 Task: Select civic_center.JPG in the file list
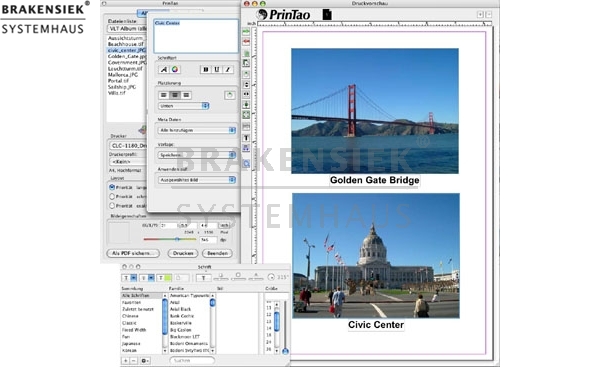126,50
